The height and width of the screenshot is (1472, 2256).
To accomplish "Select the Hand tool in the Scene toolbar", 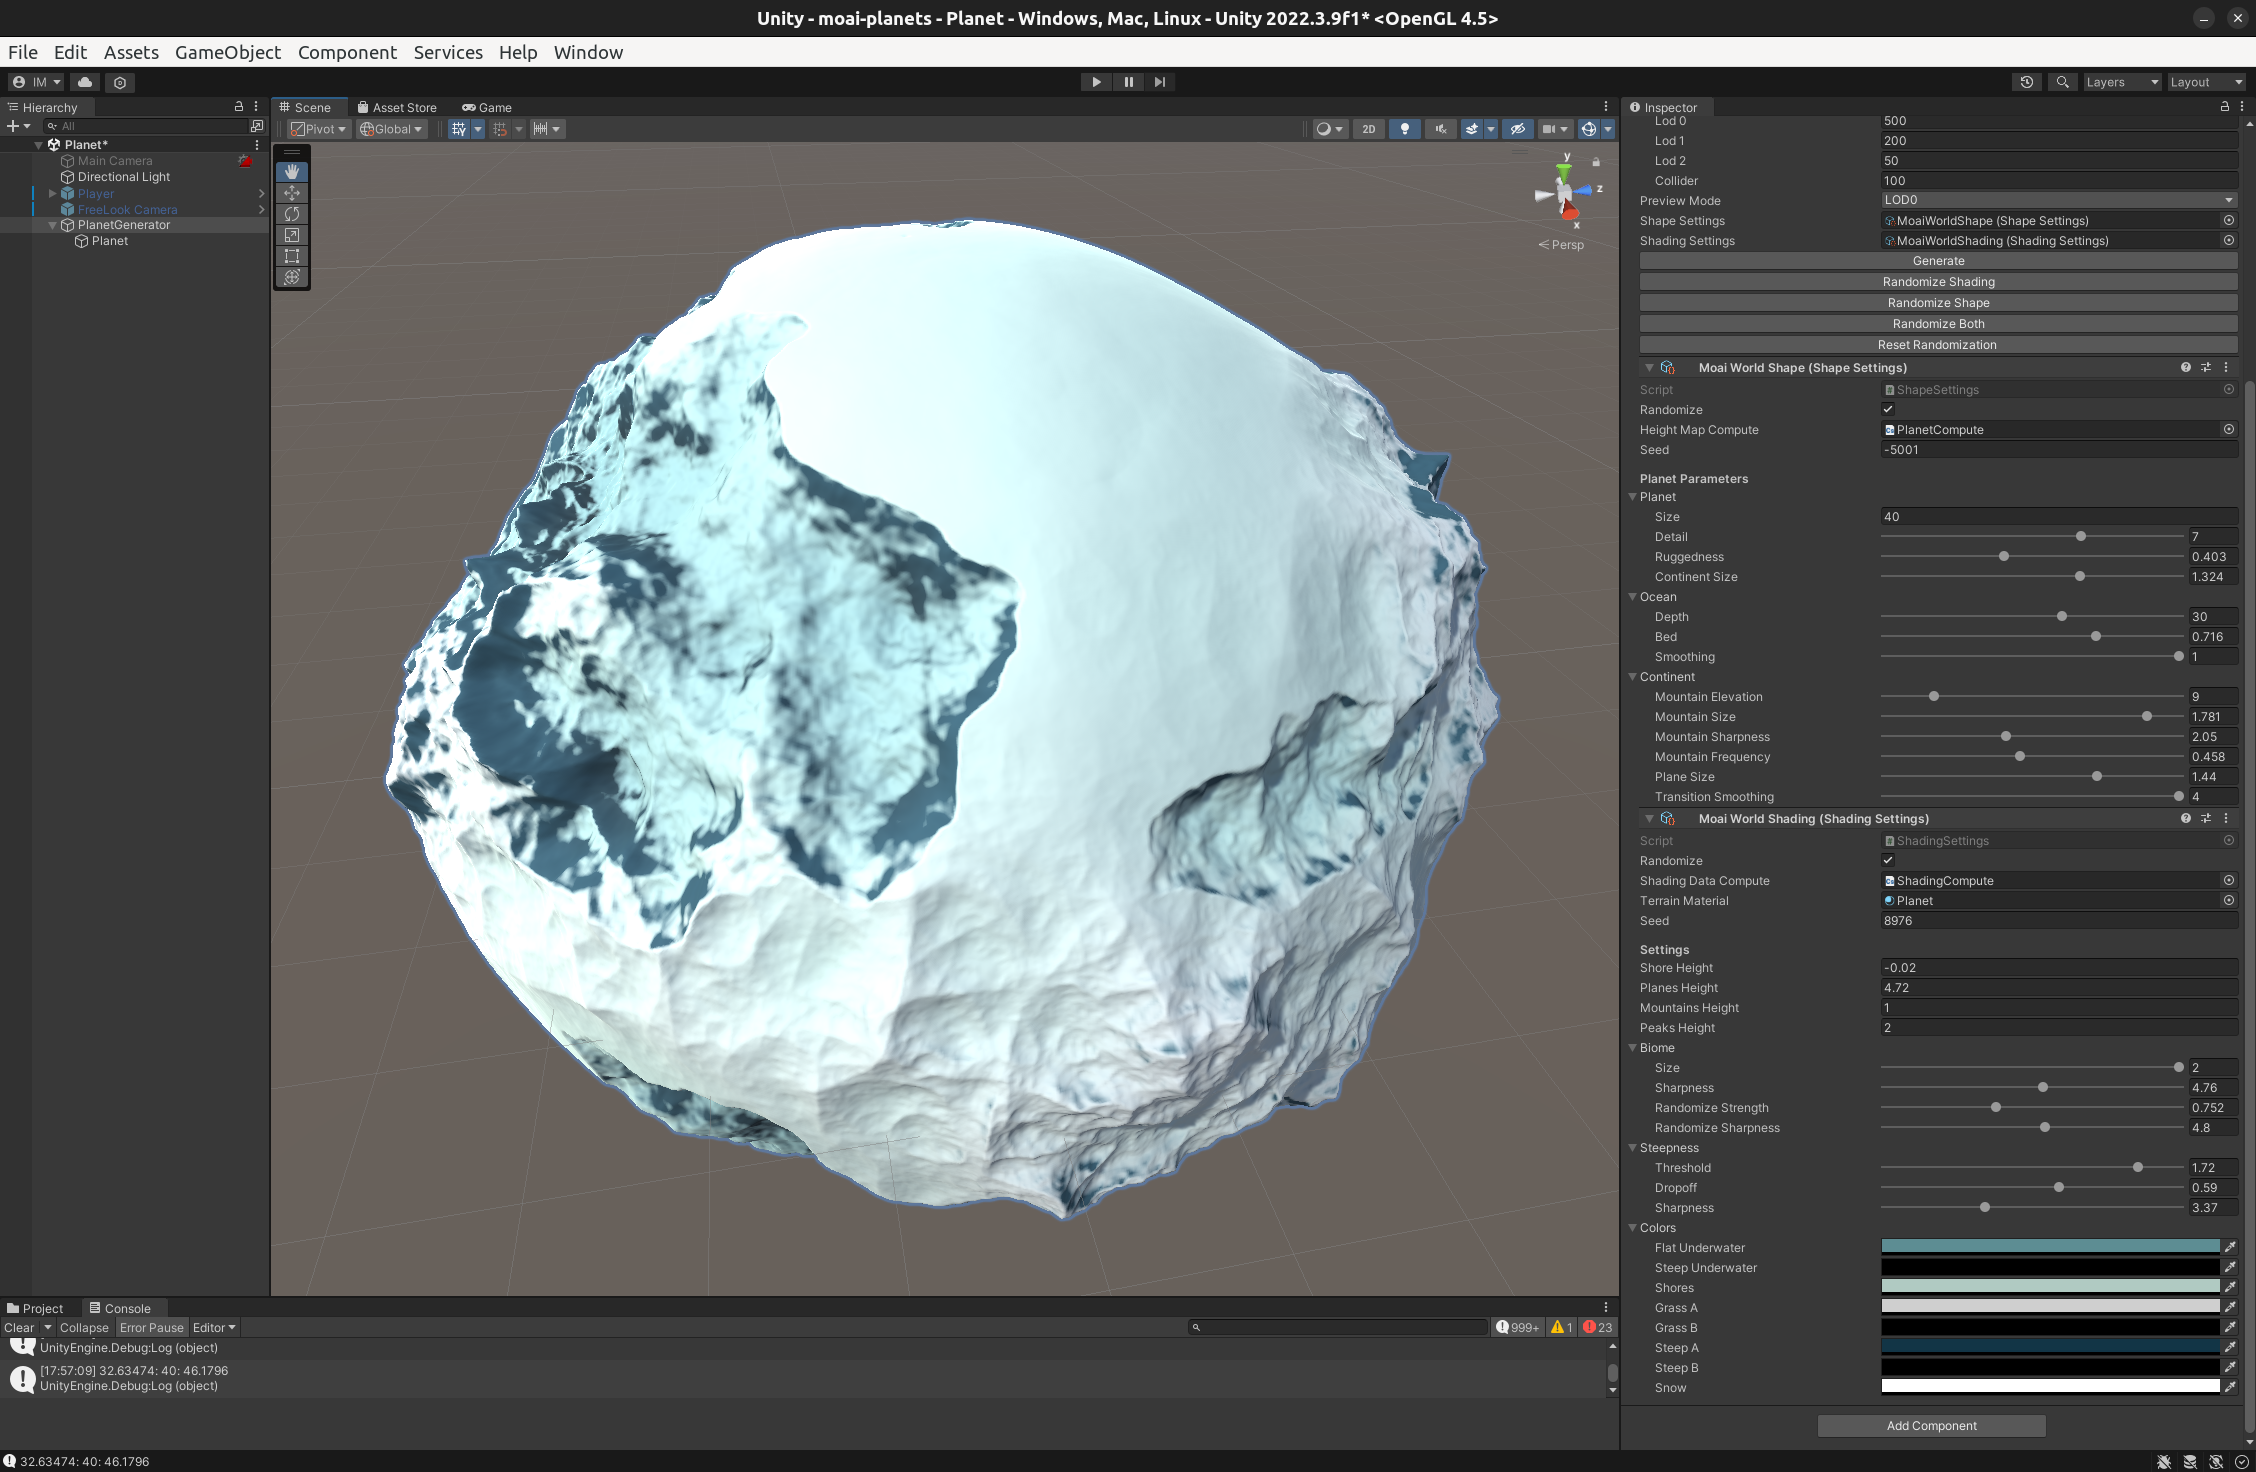I will tap(291, 171).
